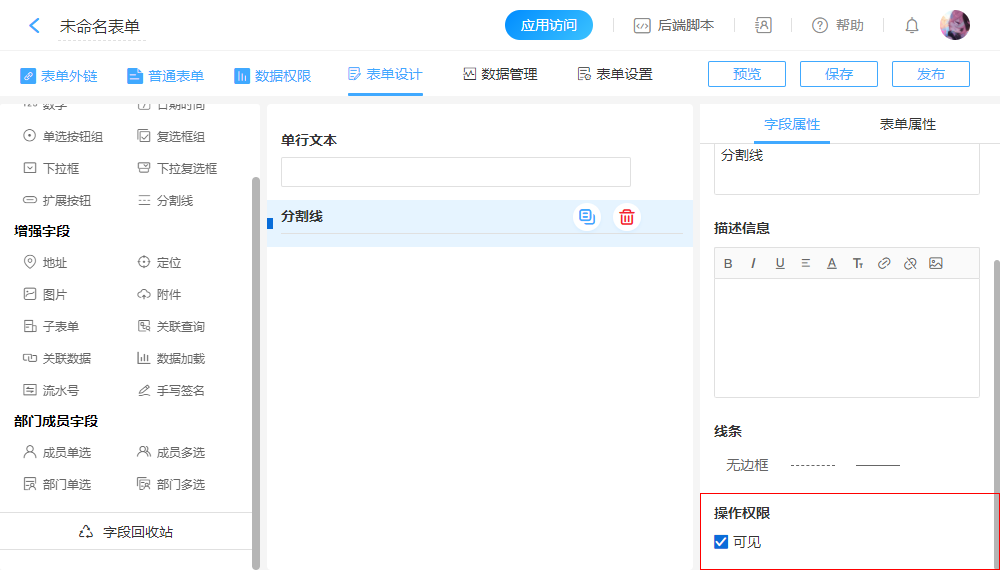The image size is (1000, 570).
Task: Add a 下拉框 dropdown field
Action: 60,168
